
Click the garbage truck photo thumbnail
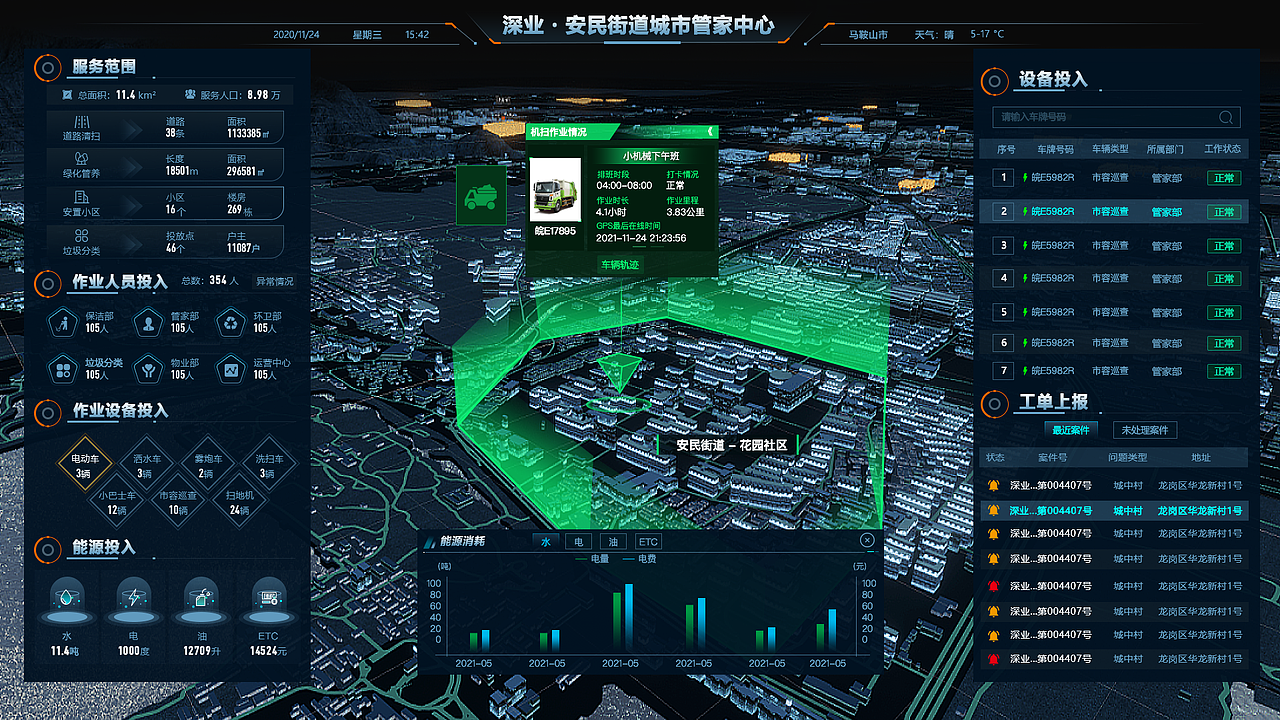(x=555, y=190)
